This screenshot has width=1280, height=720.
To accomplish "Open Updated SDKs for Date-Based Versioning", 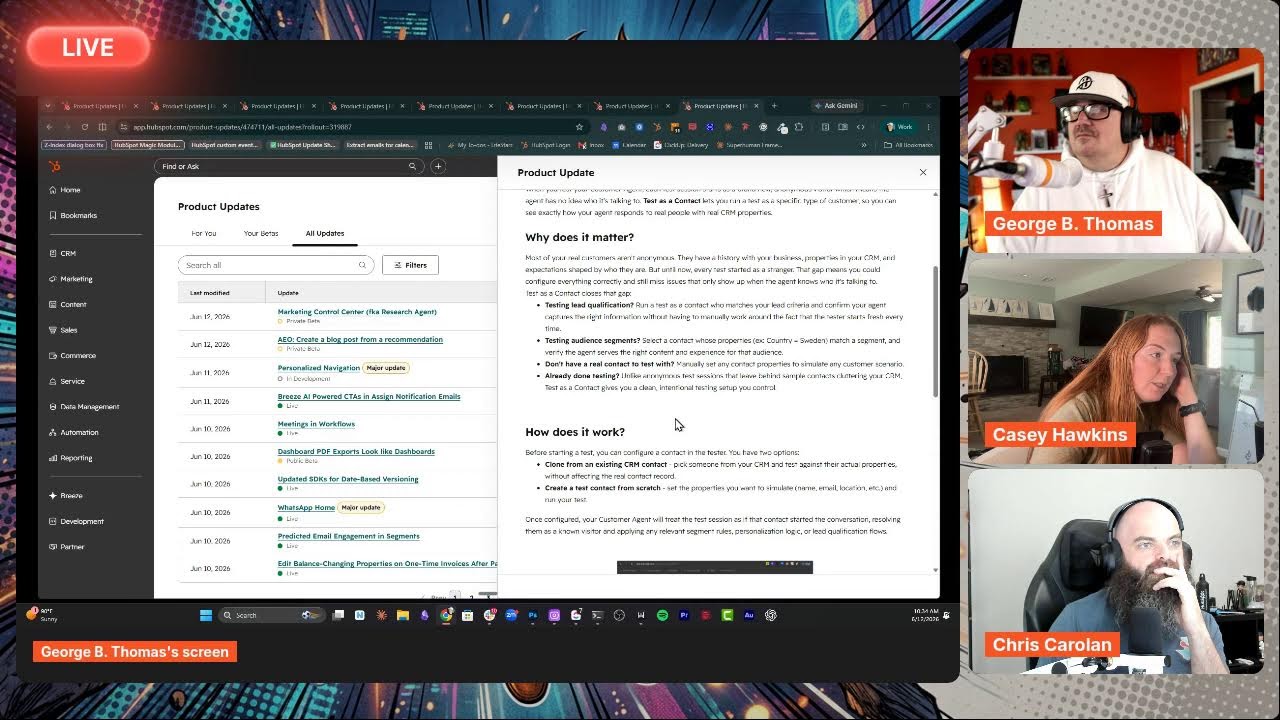I will (x=348, y=479).
